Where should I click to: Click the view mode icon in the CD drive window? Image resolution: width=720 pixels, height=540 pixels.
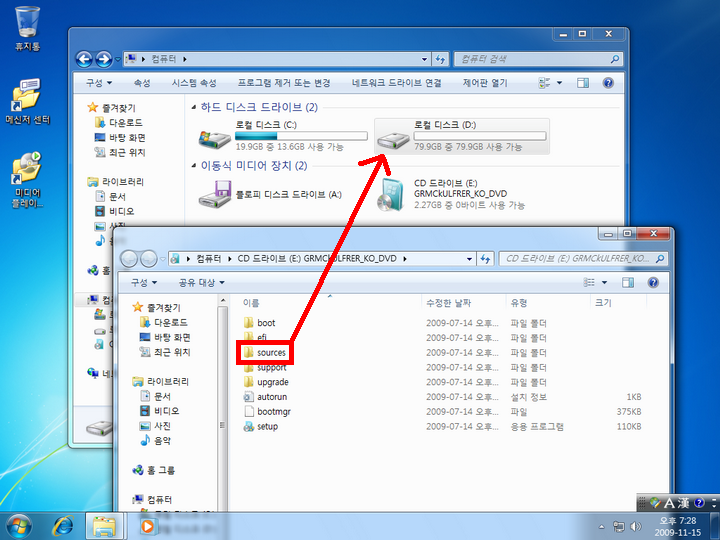coord(589,282)
